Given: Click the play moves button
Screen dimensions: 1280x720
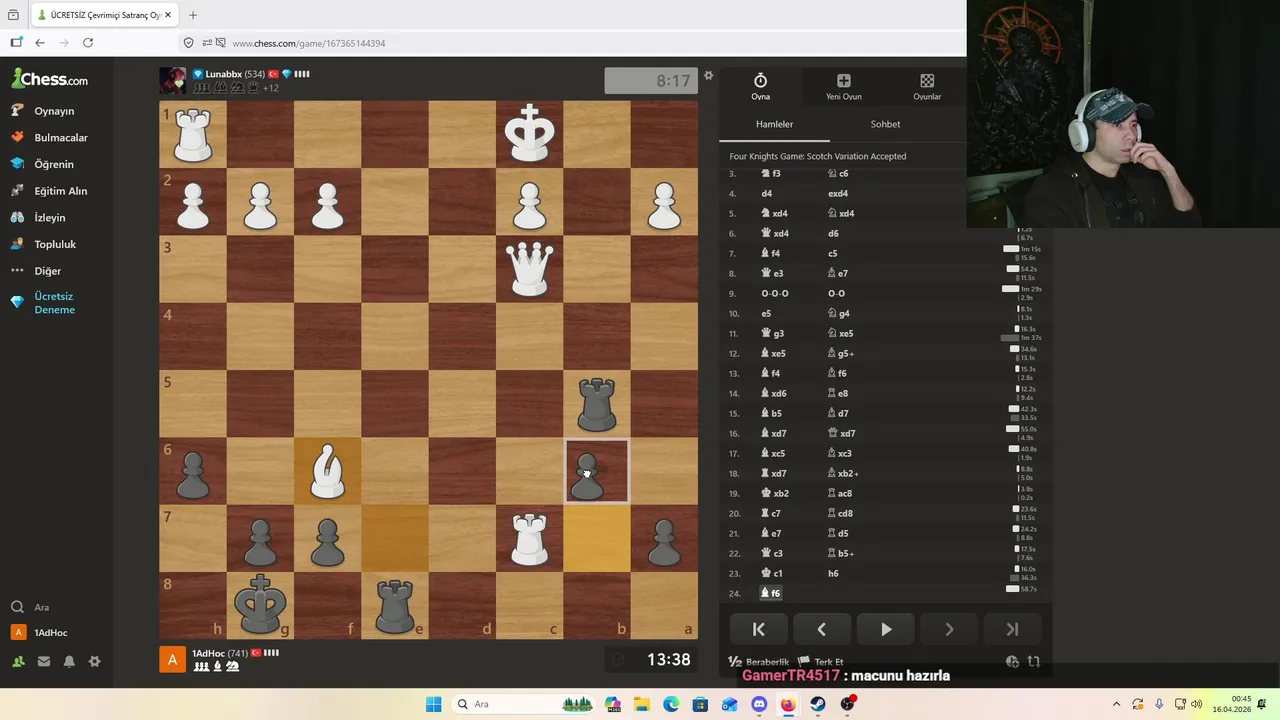Looking at the screenshot, I should 885,629.
